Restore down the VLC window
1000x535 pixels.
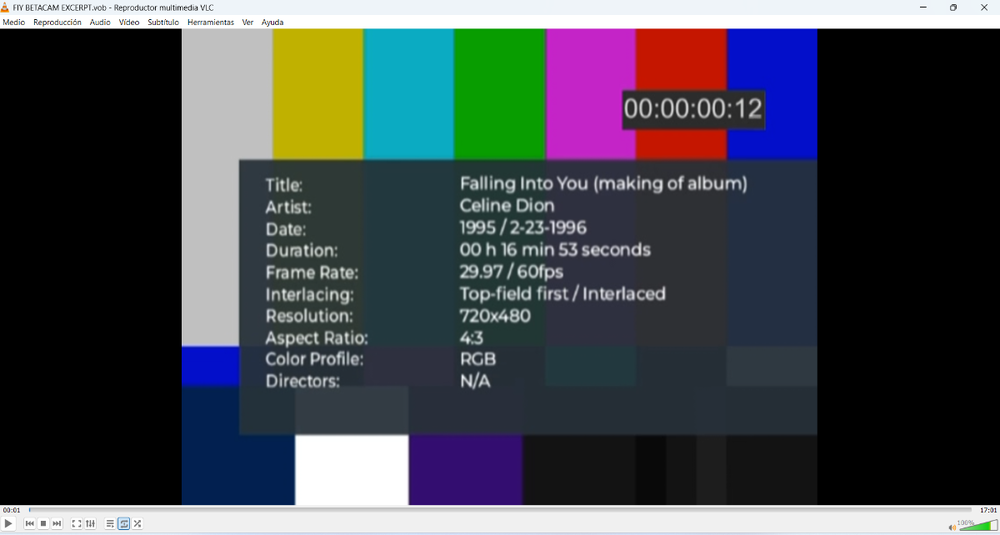(953, 8)
